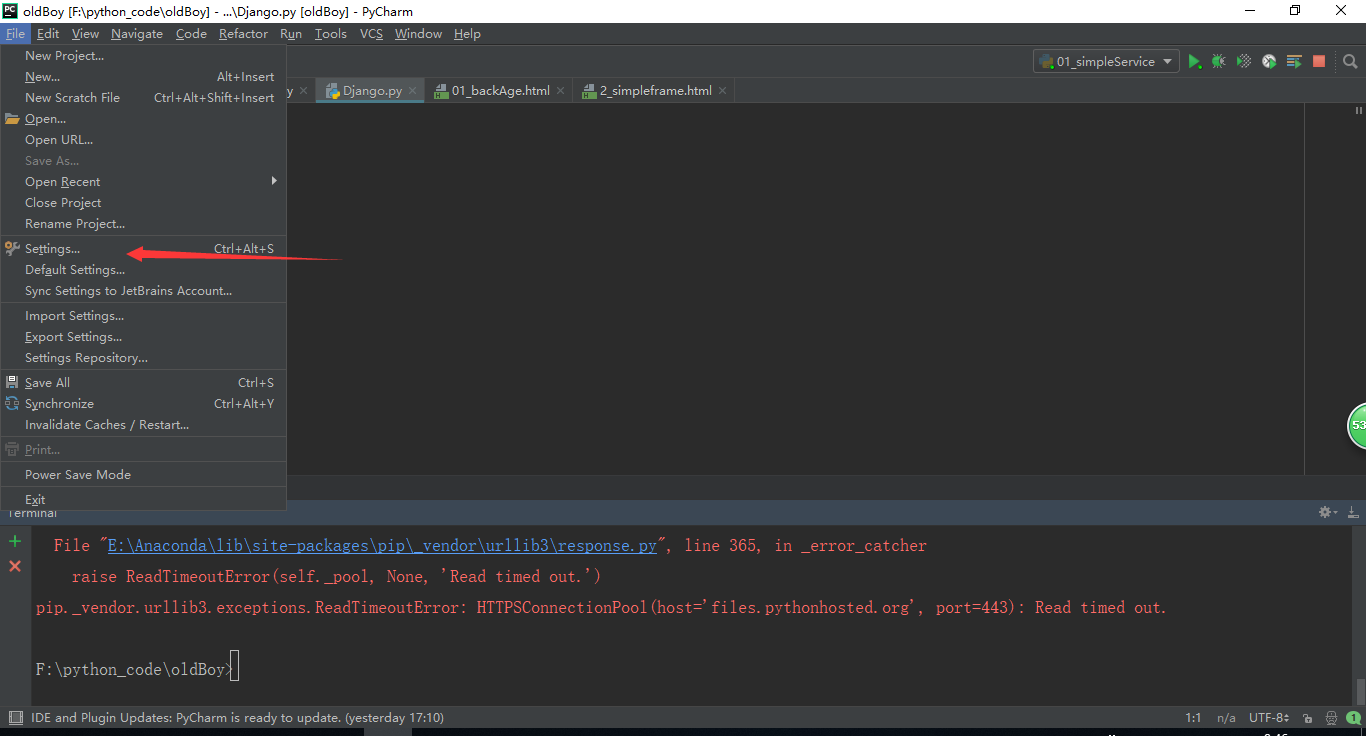
Task: Add a new terminal session (green plus)
Action: [15, 542]
